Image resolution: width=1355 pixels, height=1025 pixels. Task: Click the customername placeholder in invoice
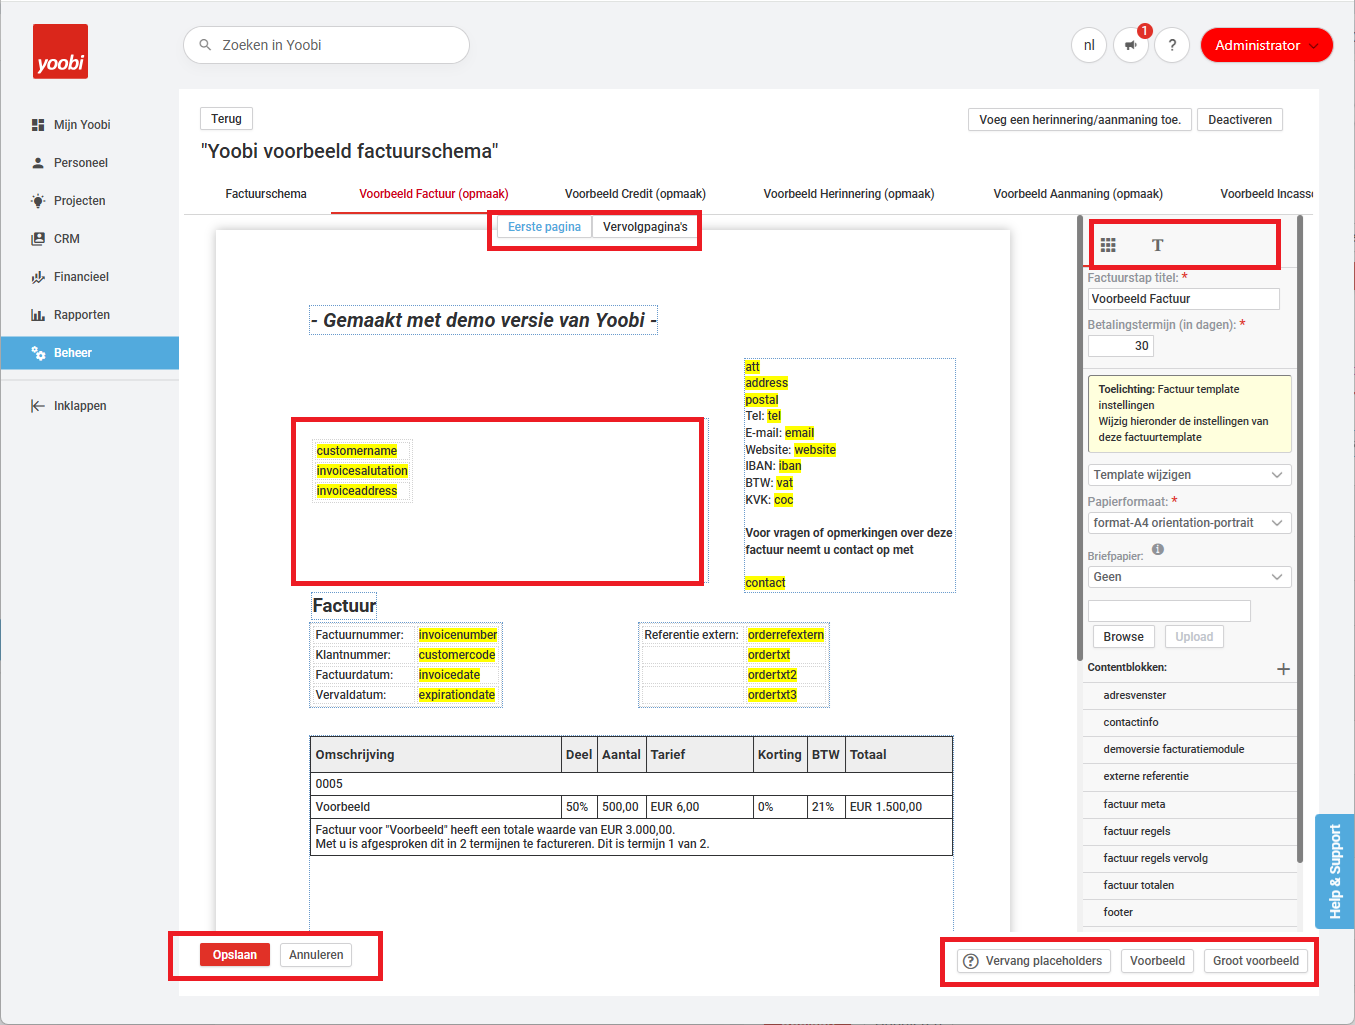click(357, 451)
